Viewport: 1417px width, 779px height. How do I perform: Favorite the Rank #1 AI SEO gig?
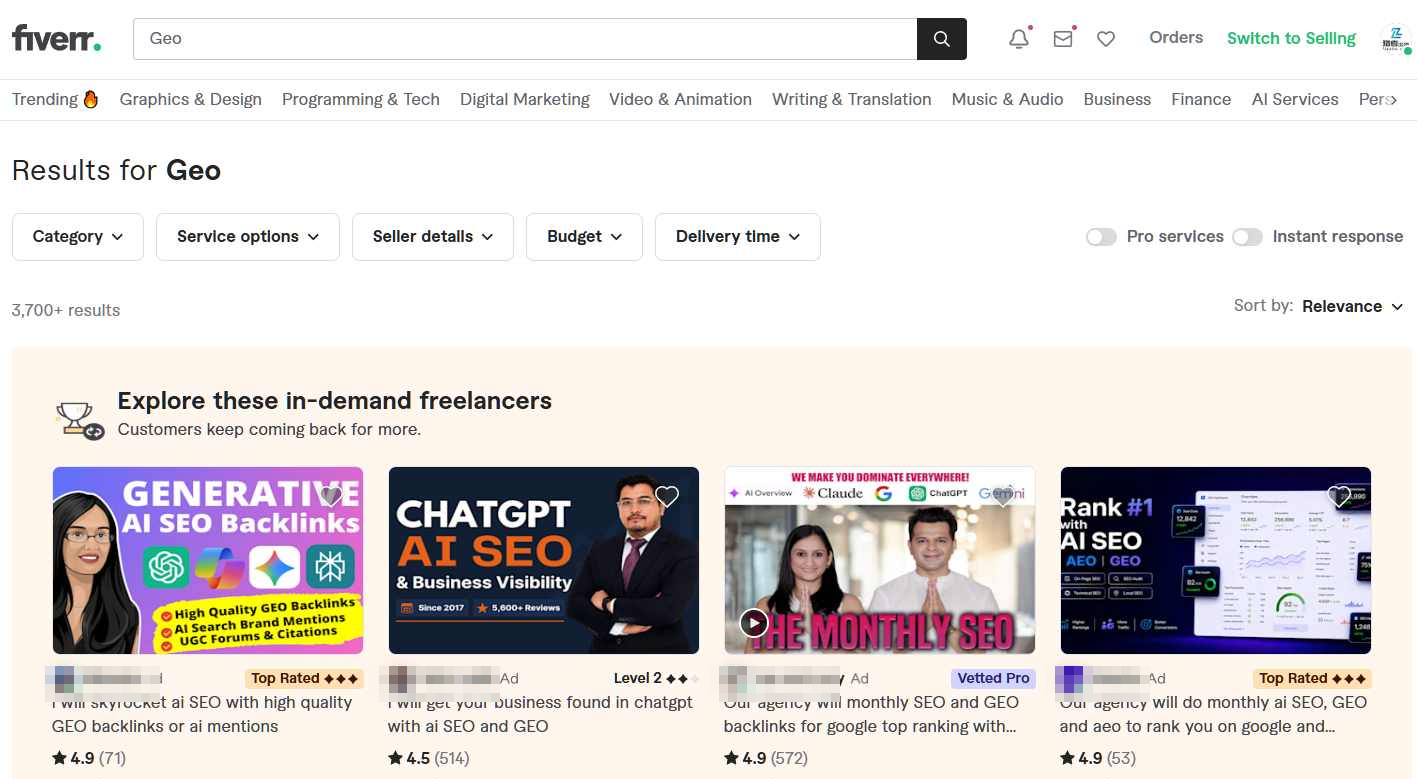[1339, 497]
